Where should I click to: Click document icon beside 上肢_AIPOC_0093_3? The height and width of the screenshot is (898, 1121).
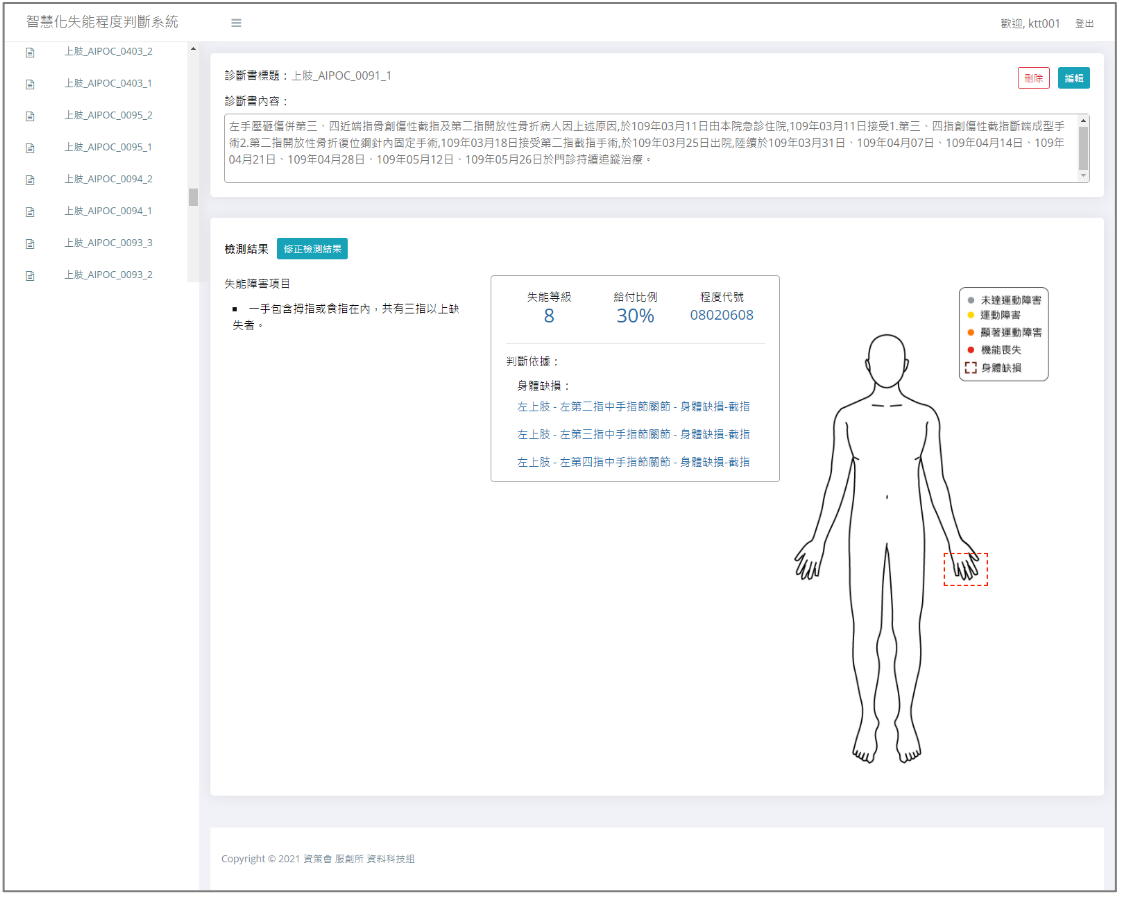click(30, 244)
